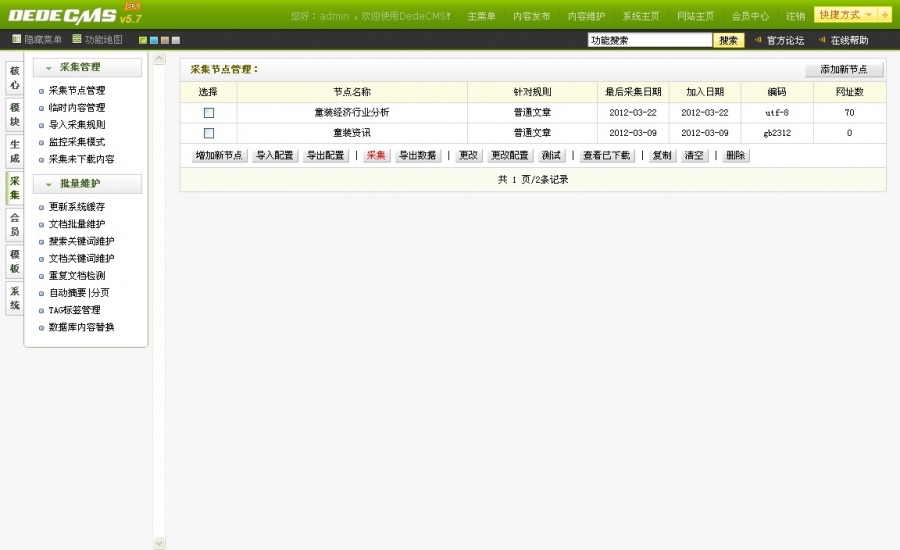Click the DedeCMS logo
The image size is (900, 550).
click(75, 14)
